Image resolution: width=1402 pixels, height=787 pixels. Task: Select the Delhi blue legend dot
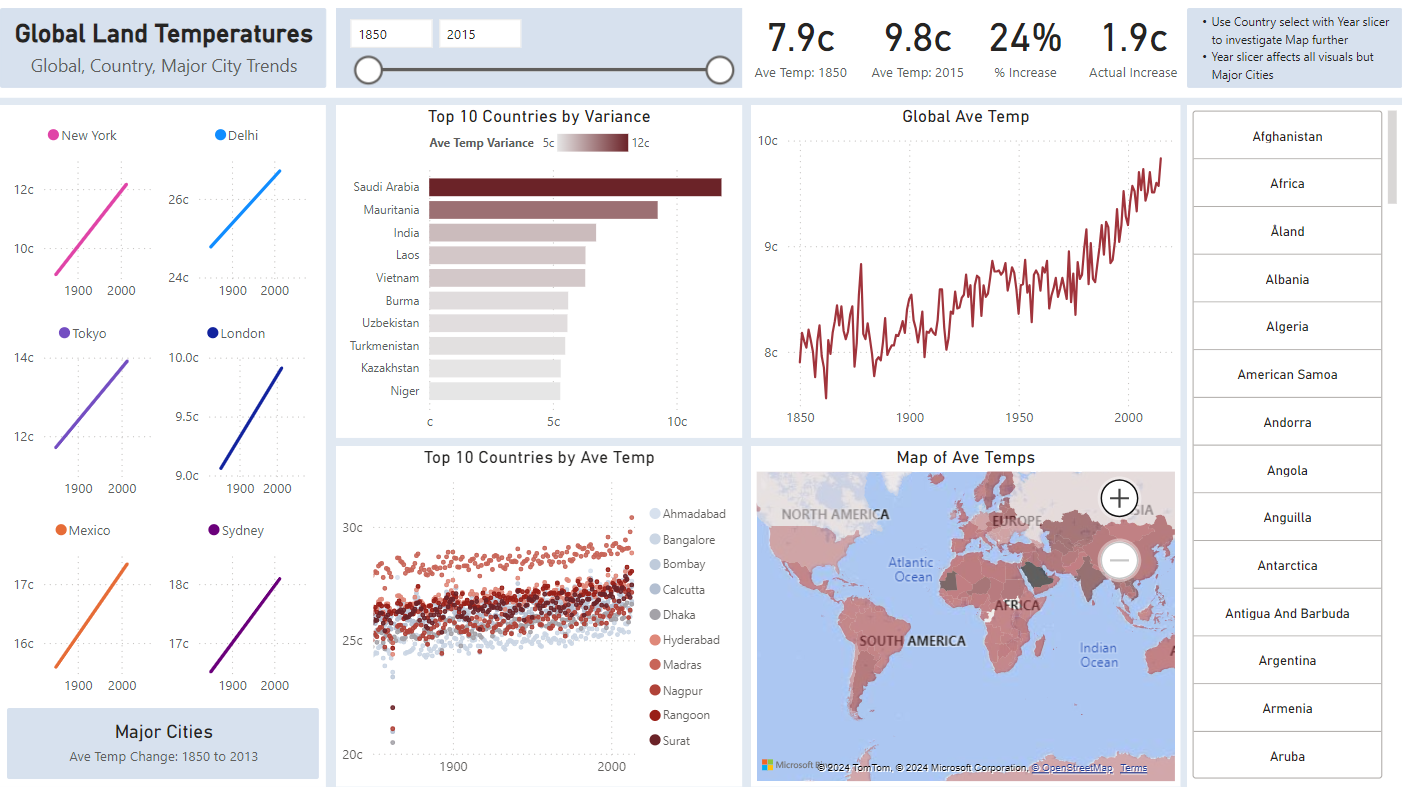click(x=220, y=135)
